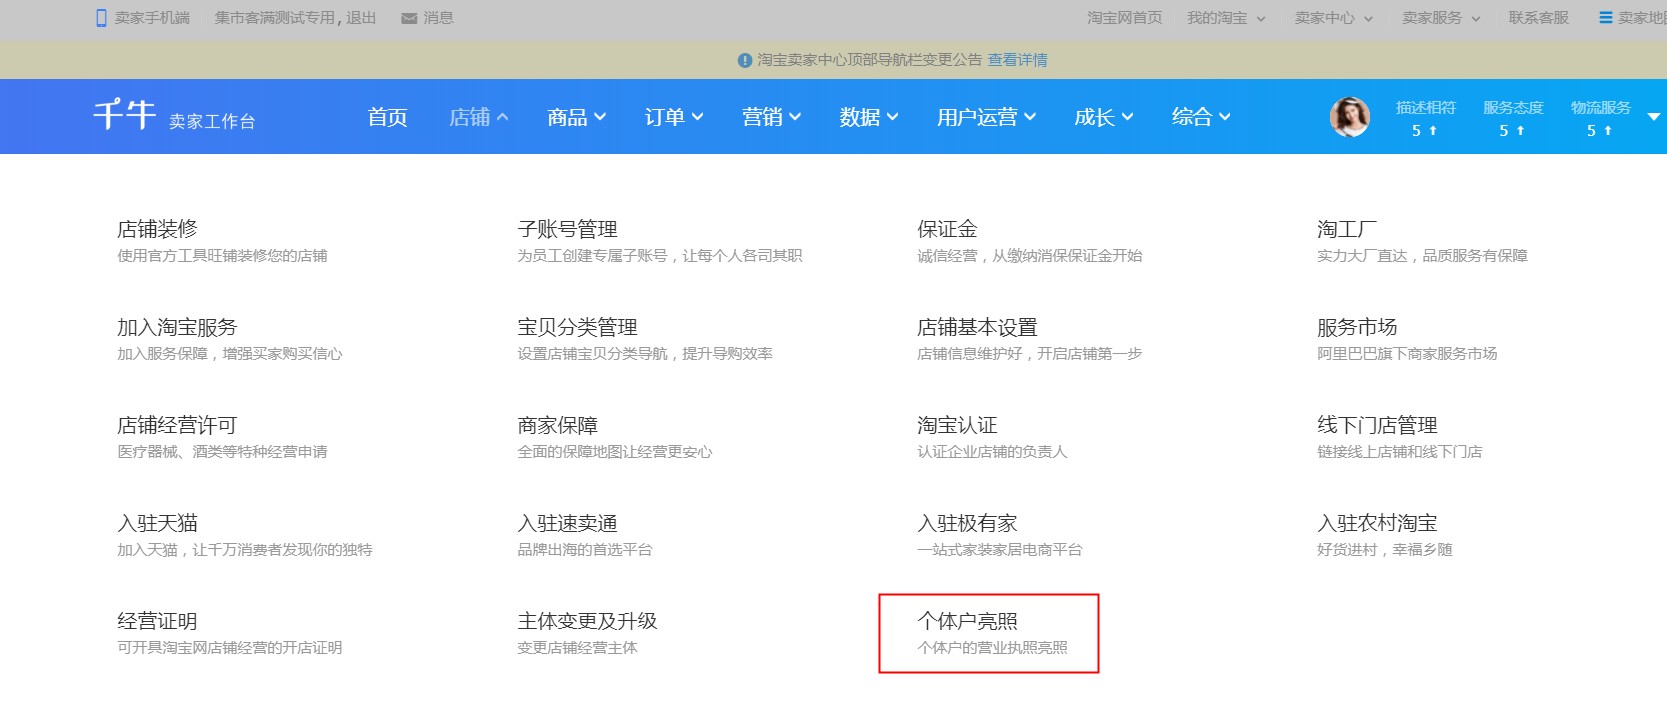Click the seller profile avatar
Screen dimensions: 1667x706
point(1349,117)
